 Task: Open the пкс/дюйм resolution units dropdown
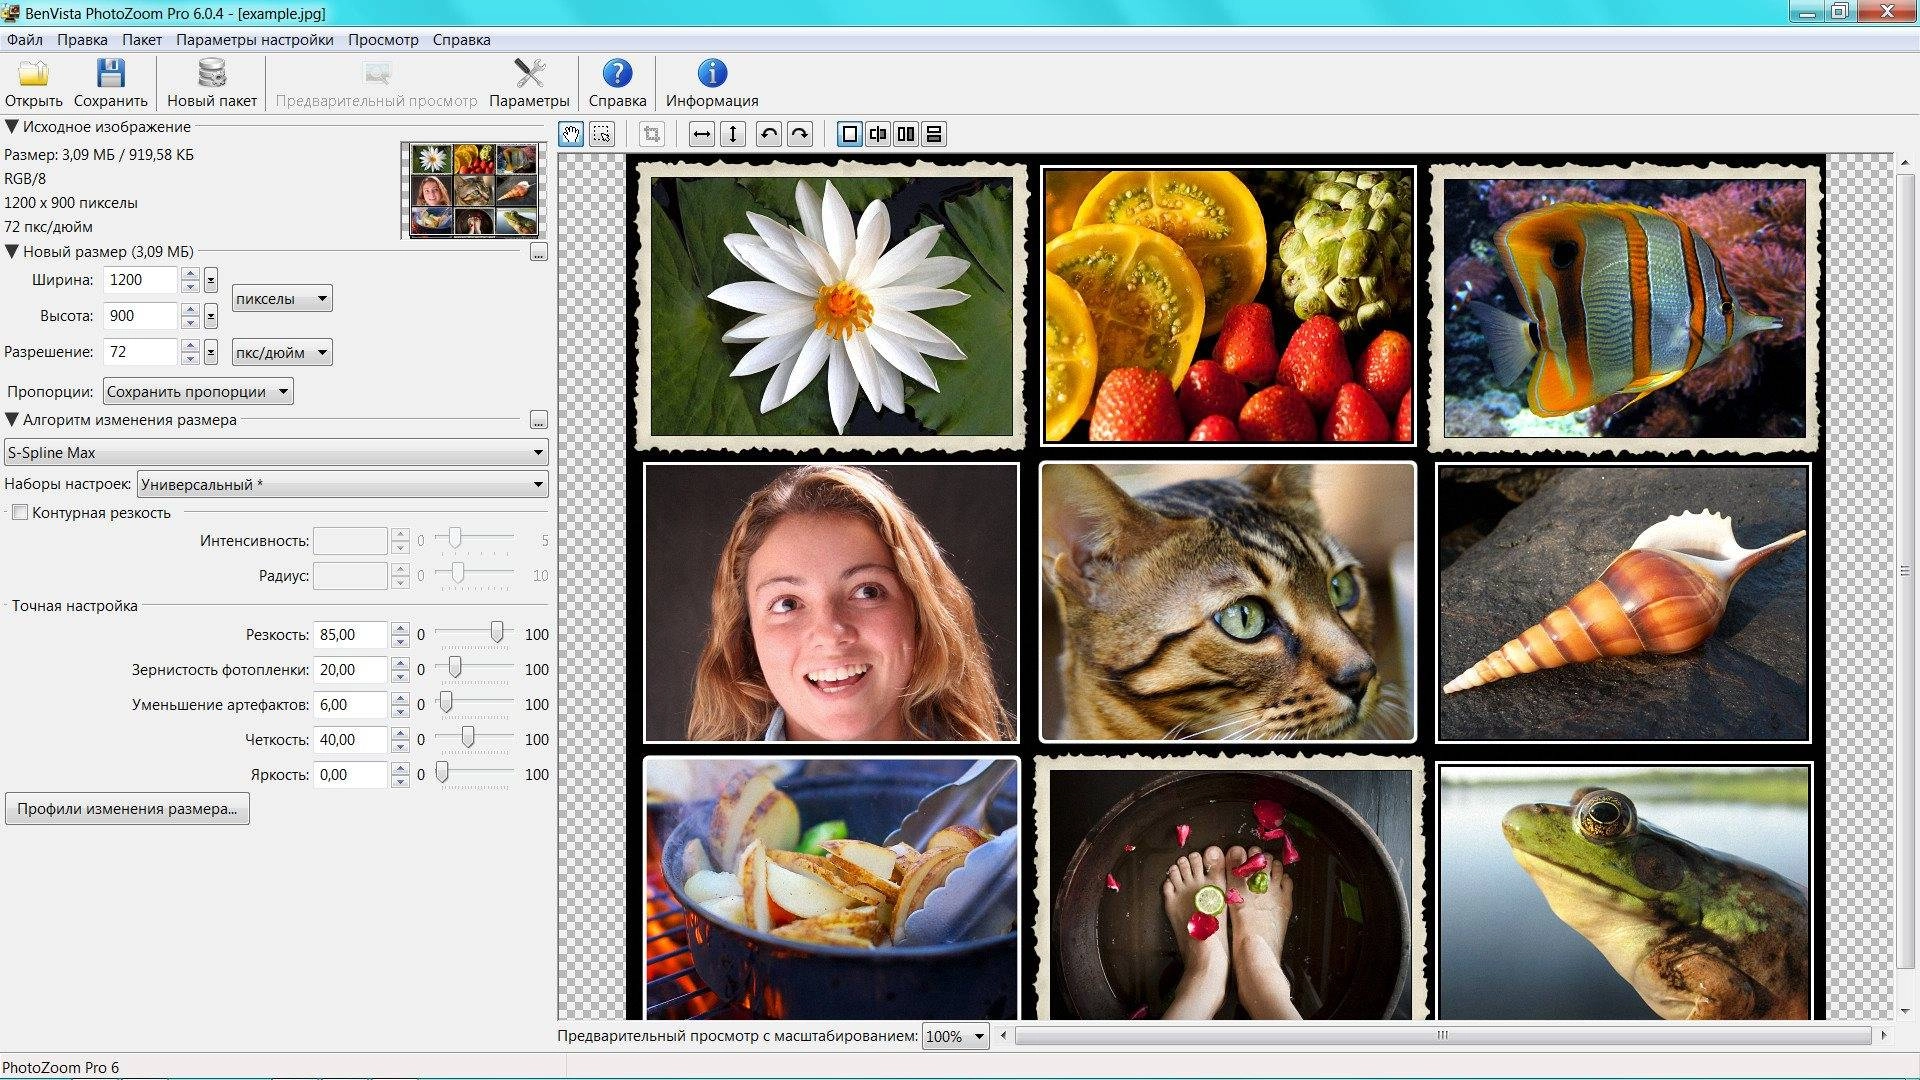(x=282, y=352)
